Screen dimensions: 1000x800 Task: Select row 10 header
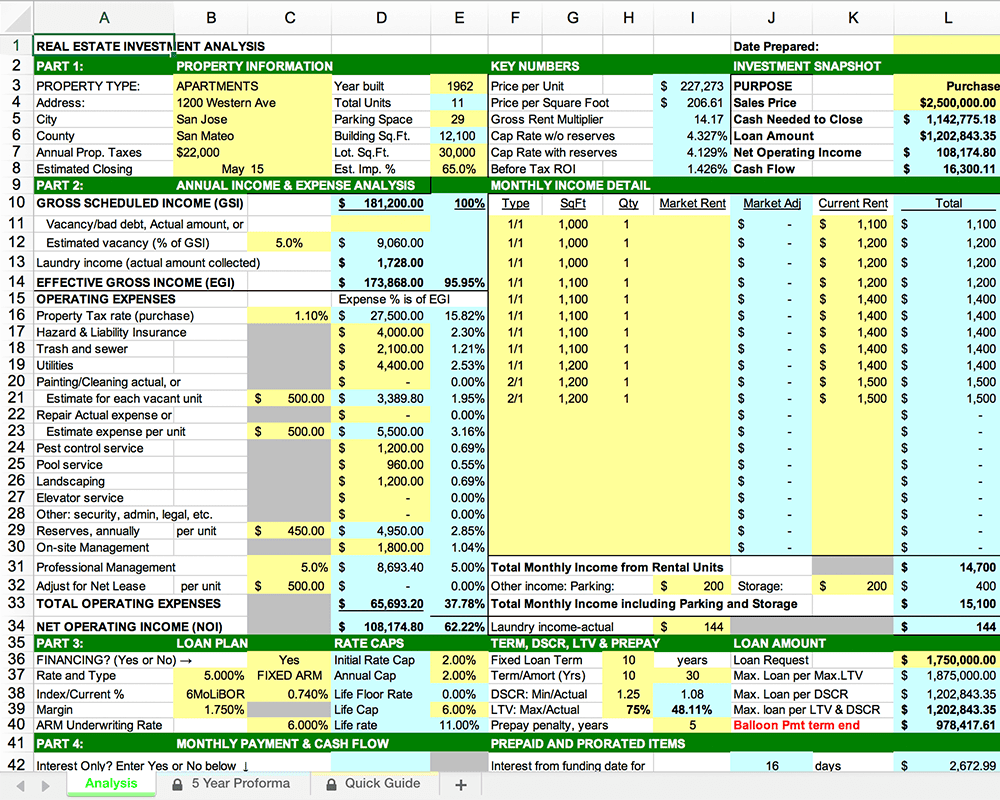[17, 203]
